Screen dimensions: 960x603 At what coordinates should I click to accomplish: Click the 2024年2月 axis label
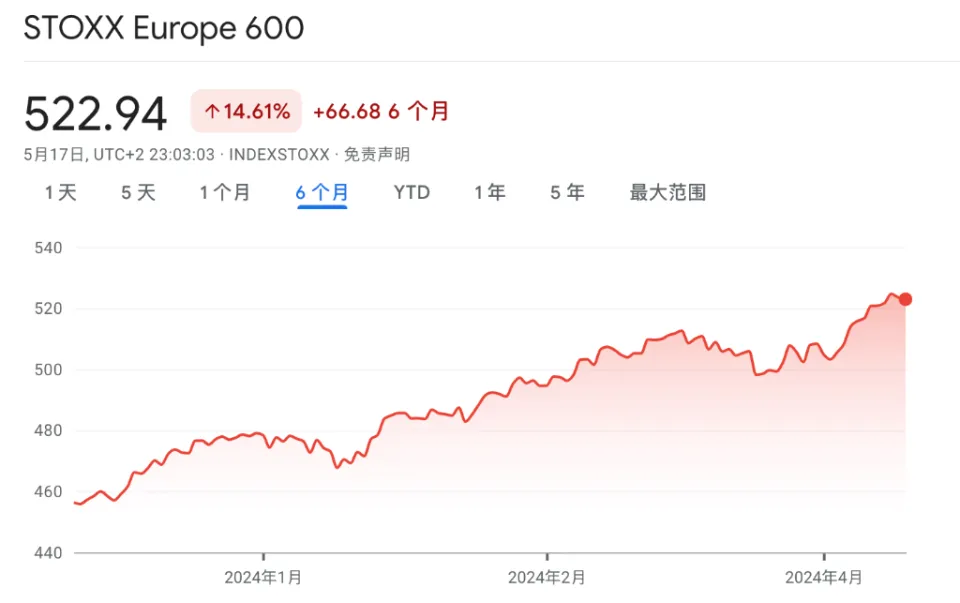(x=546, y=577)
